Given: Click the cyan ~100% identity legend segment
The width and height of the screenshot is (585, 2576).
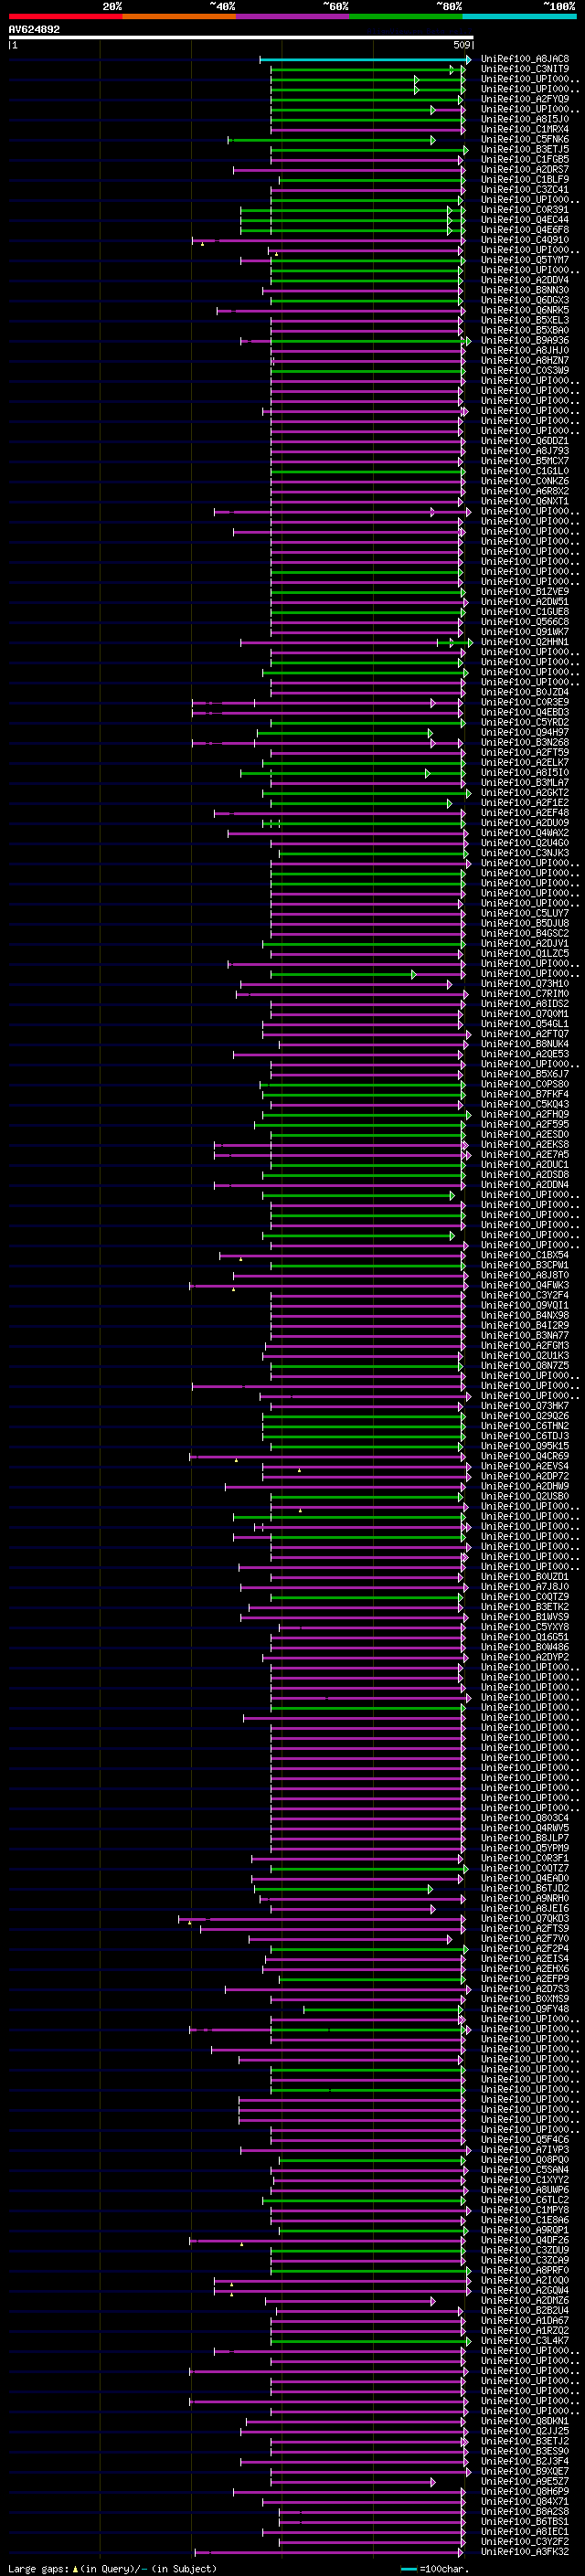Looking at the screenshot, I should point(520,16).
